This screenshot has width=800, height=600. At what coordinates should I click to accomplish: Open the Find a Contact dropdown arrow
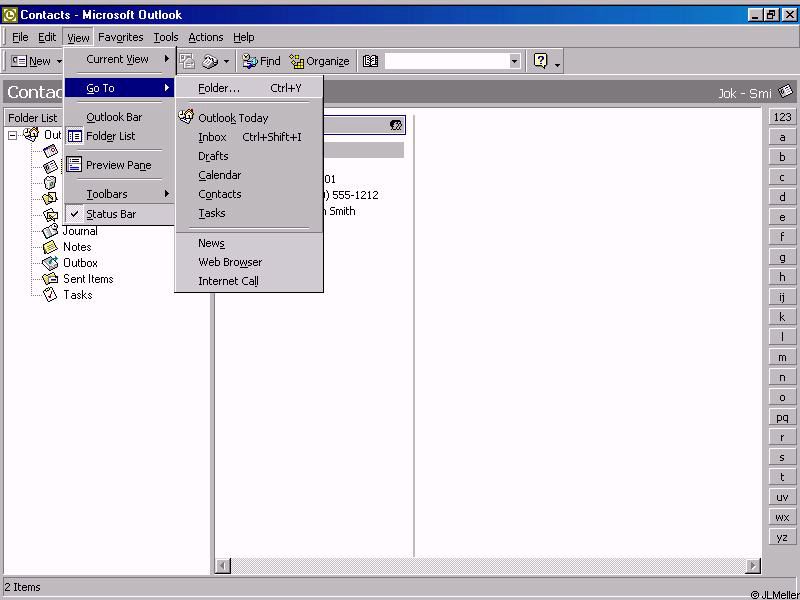514,61
